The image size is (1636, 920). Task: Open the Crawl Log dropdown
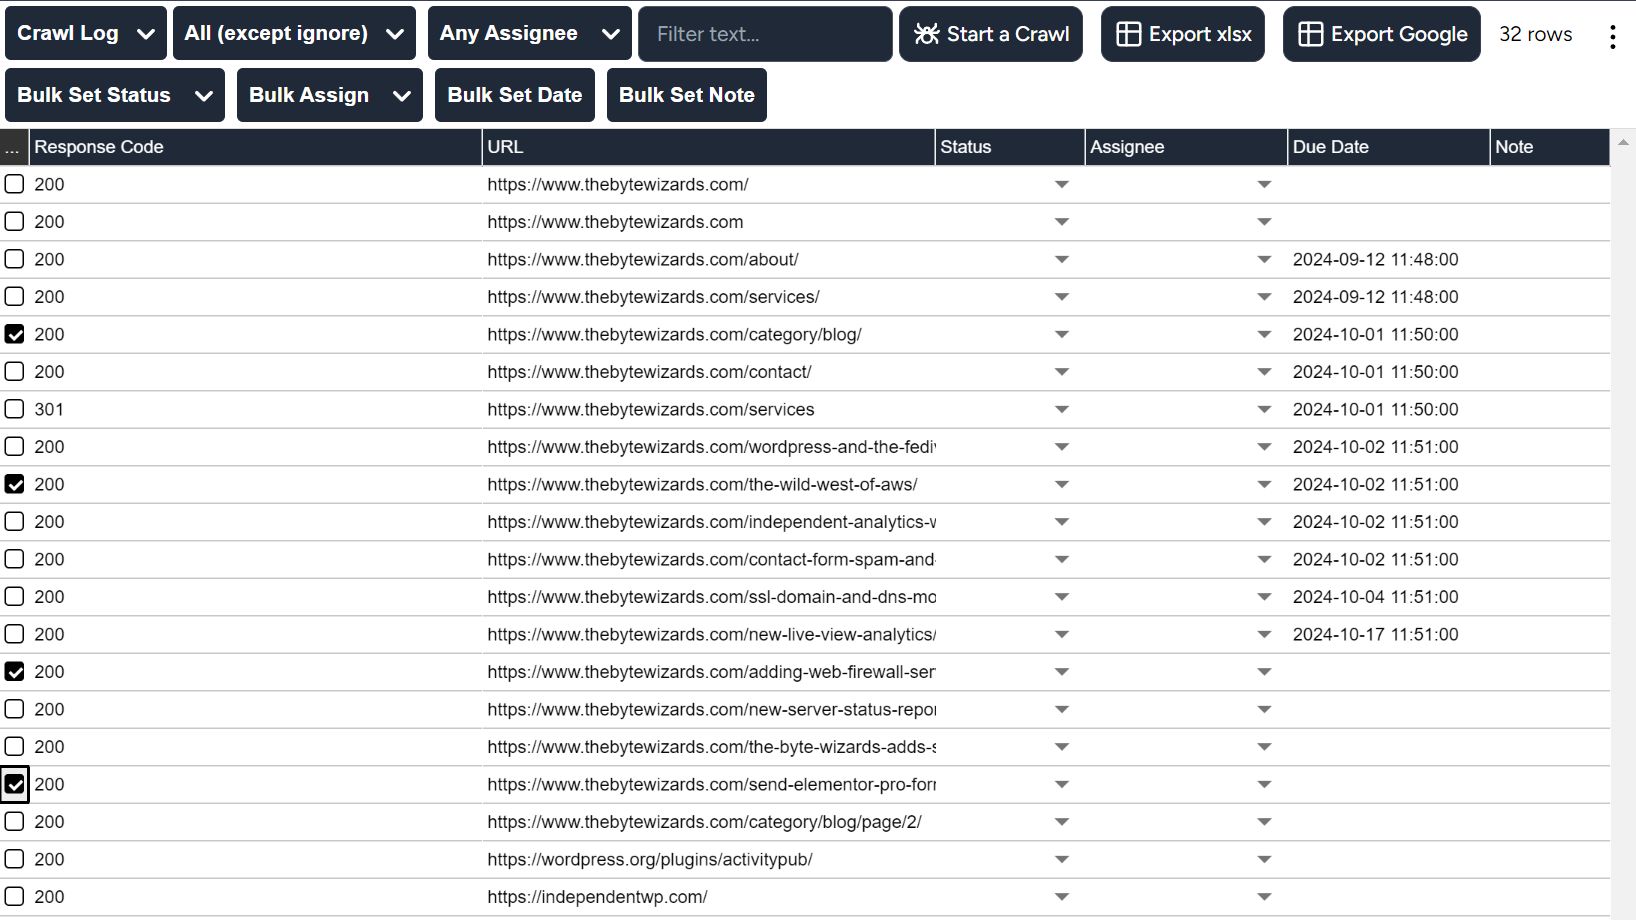point(86,34)
